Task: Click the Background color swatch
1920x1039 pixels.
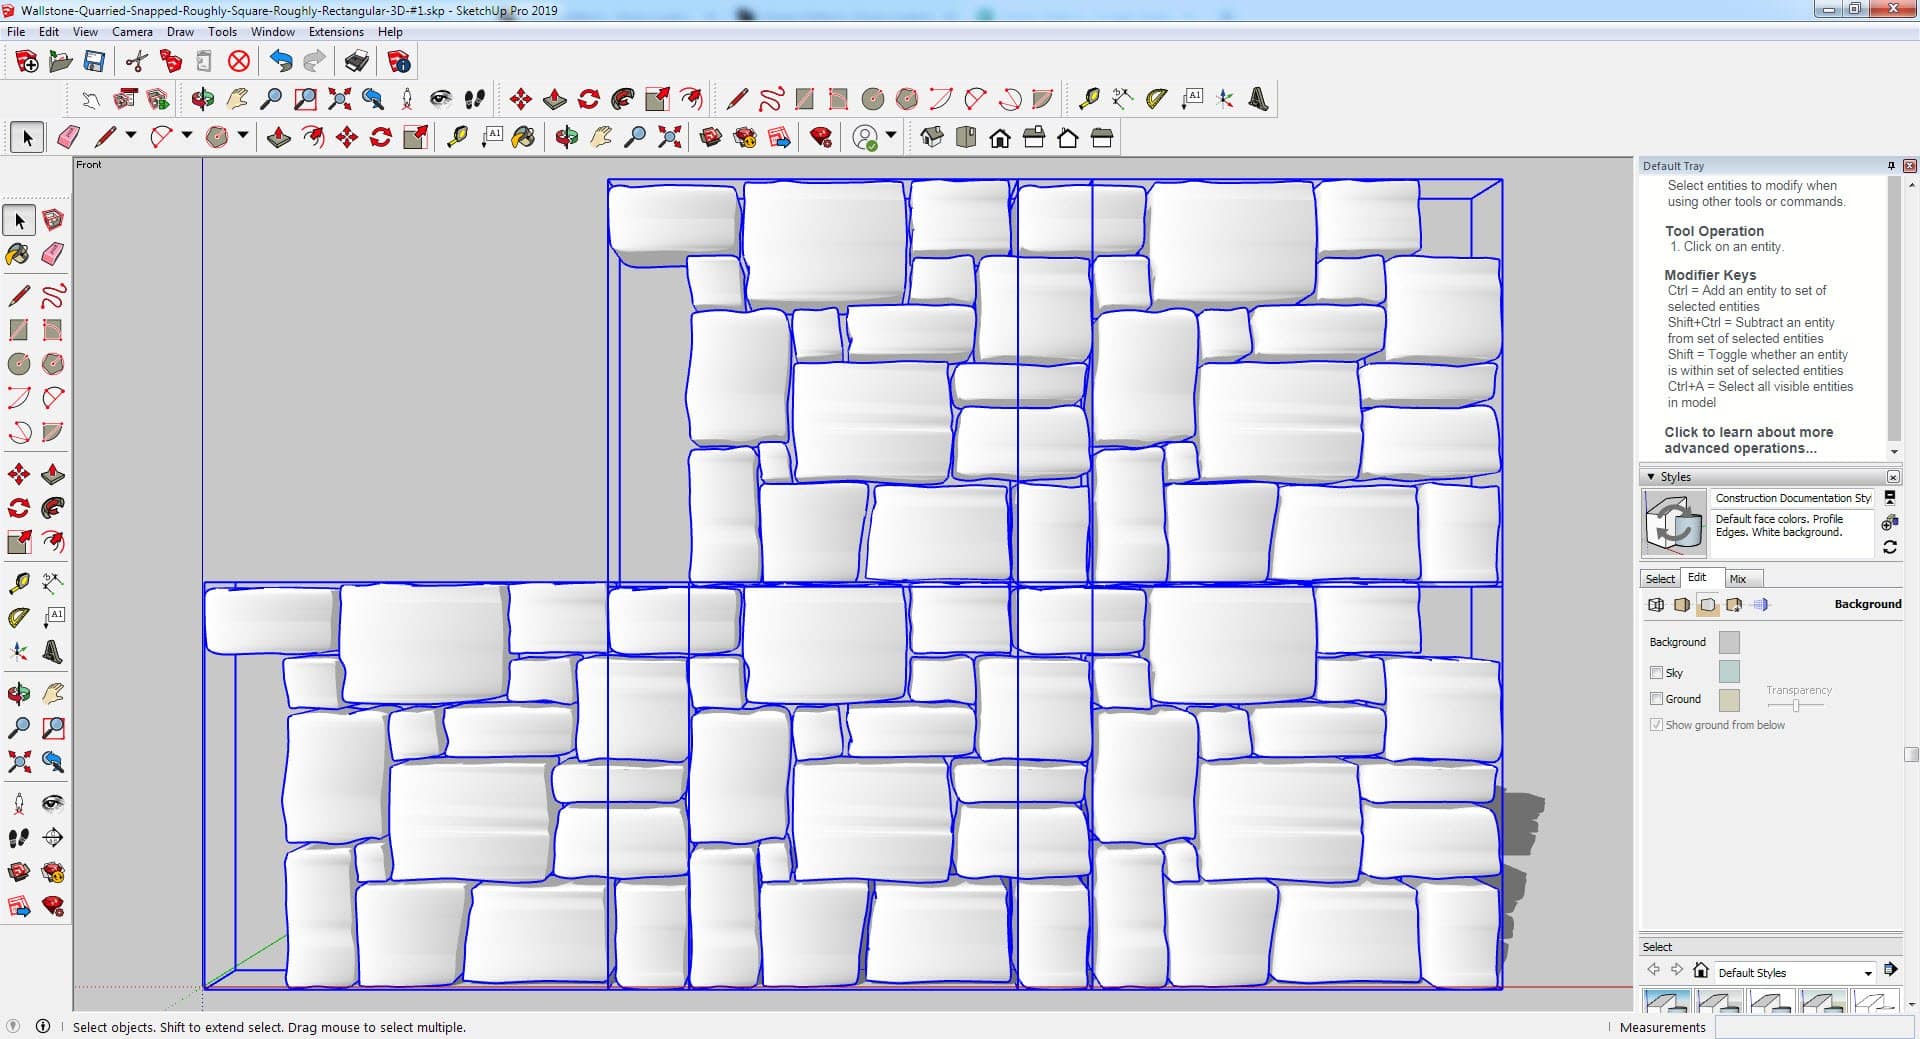Action: pyautogui.click(x=1728, y=642)
